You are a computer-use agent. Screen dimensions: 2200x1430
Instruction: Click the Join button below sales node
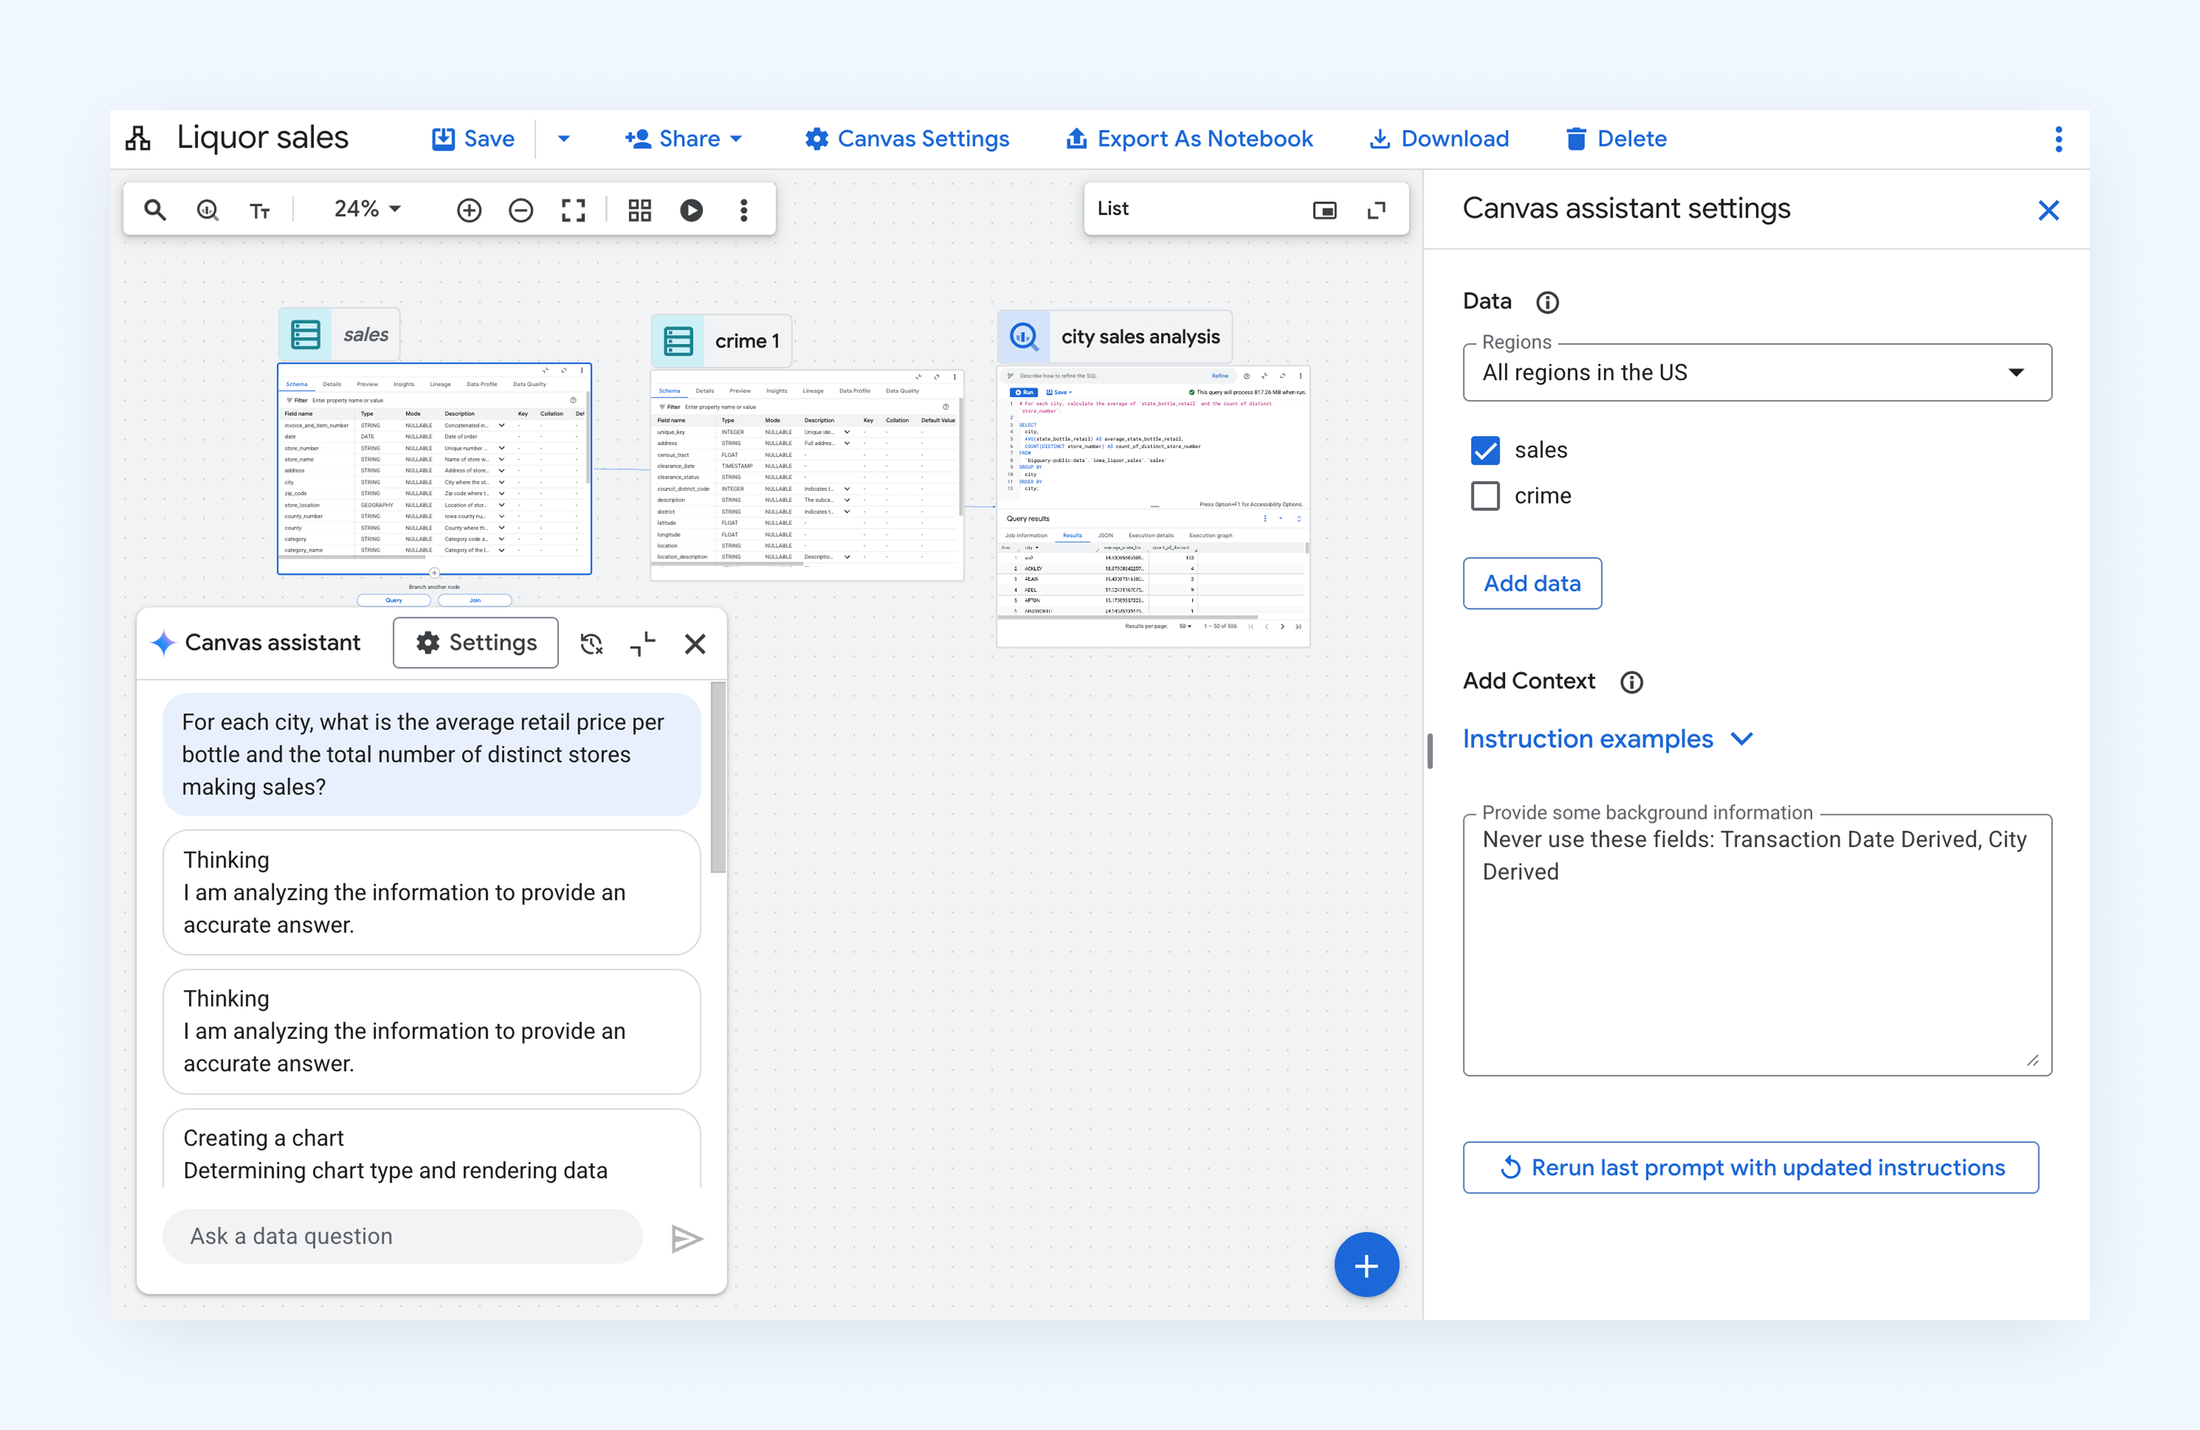(x=475, y=600)
